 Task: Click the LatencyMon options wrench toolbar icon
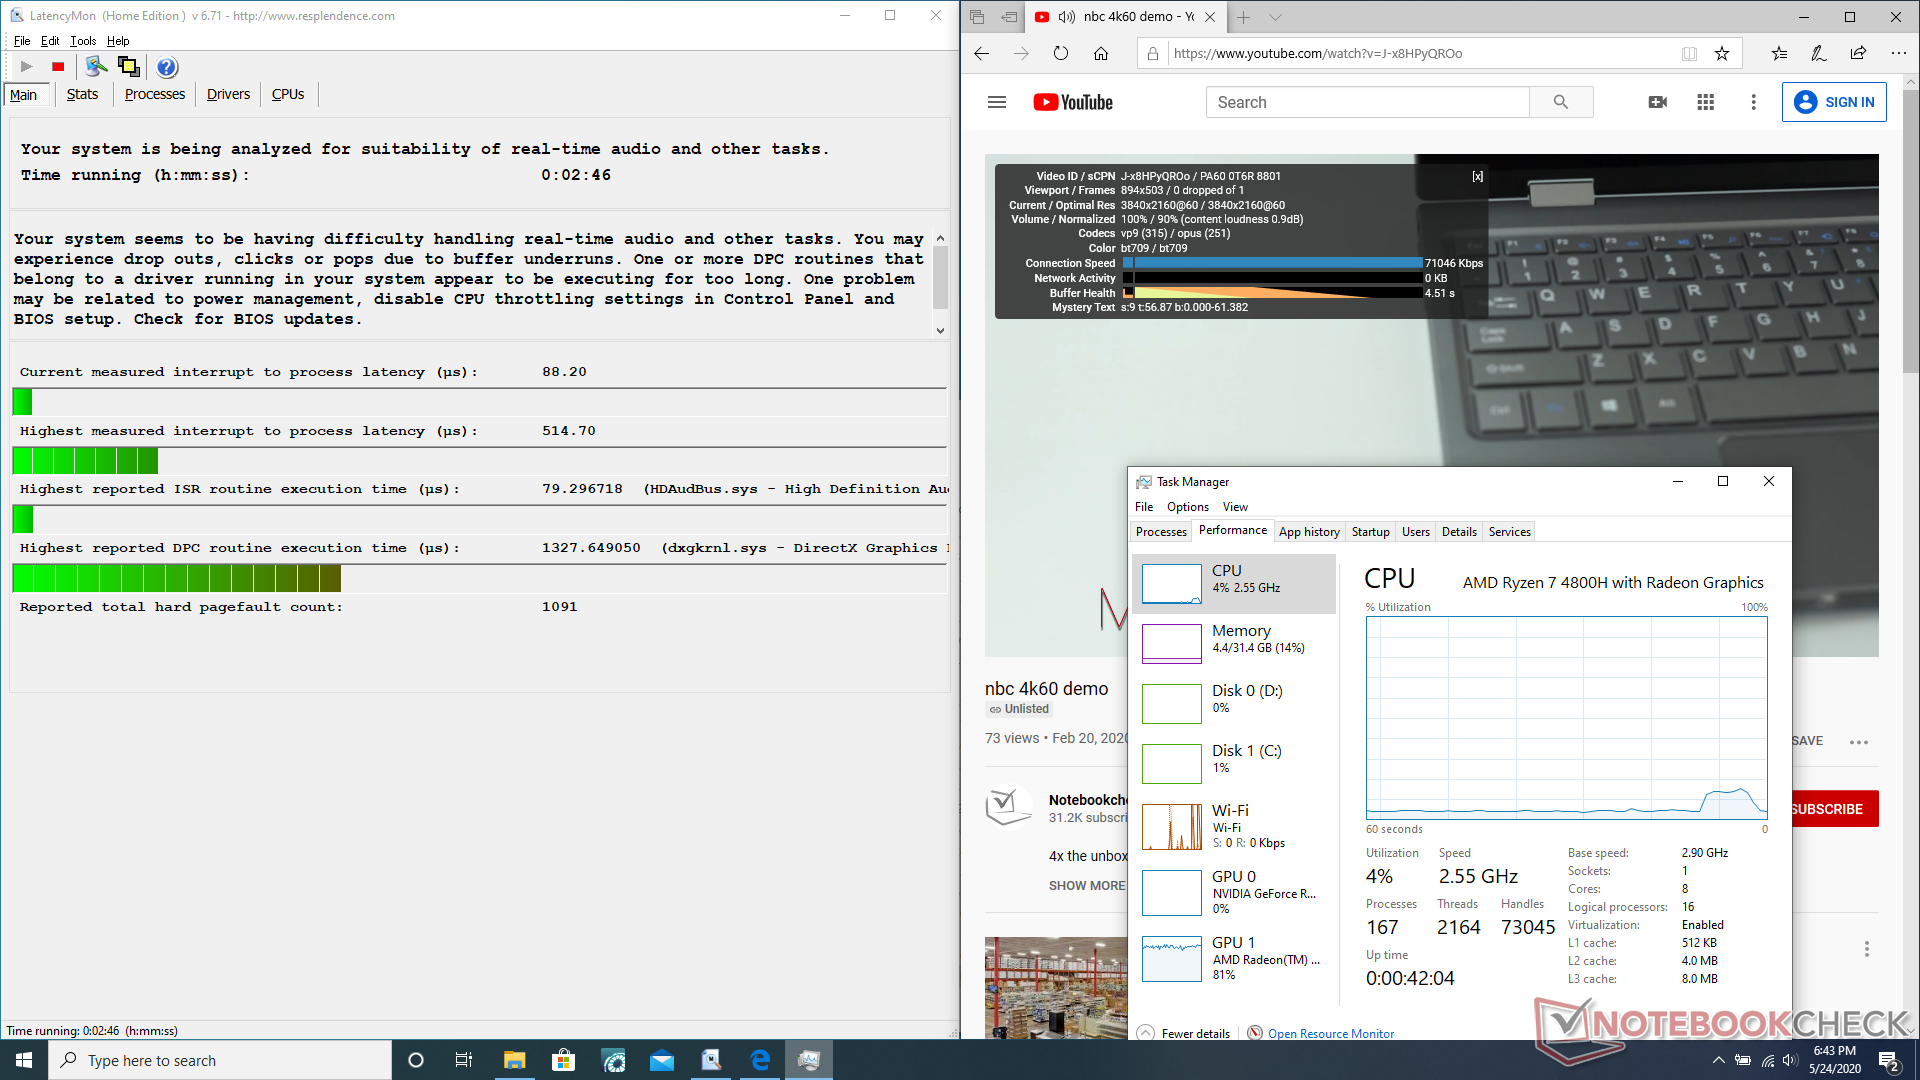click(x=96, y=67)
